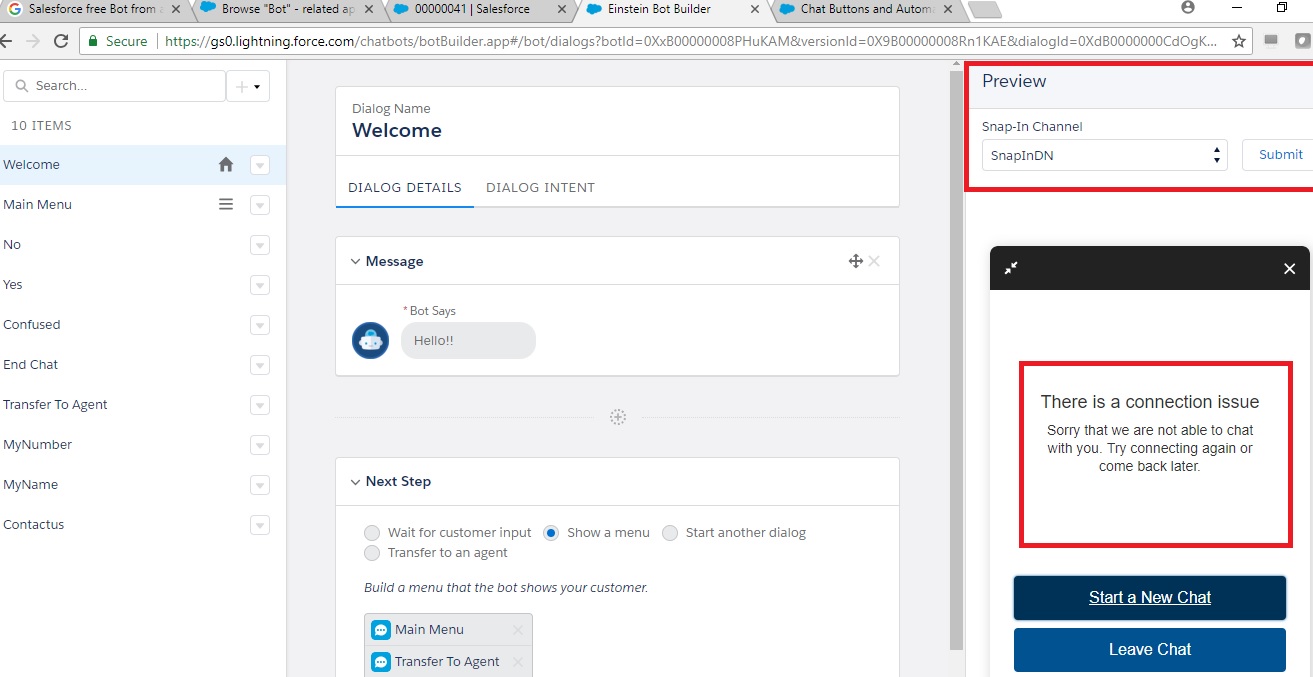1313x677 pixels.
Task: Click the dialogs Search input field
Action: coord(115,86)
